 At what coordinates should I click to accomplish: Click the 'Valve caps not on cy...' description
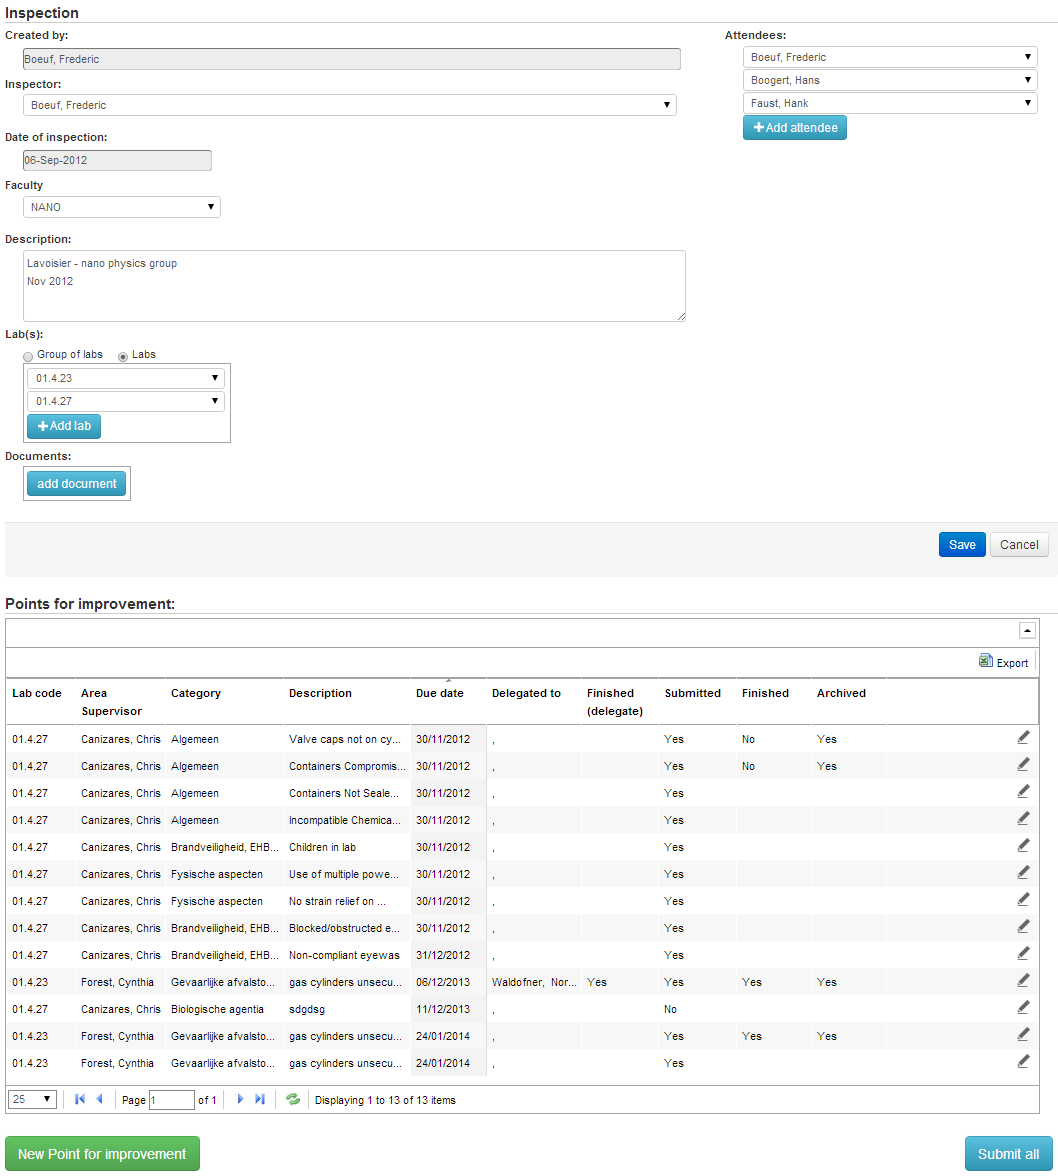pos(345,739)
